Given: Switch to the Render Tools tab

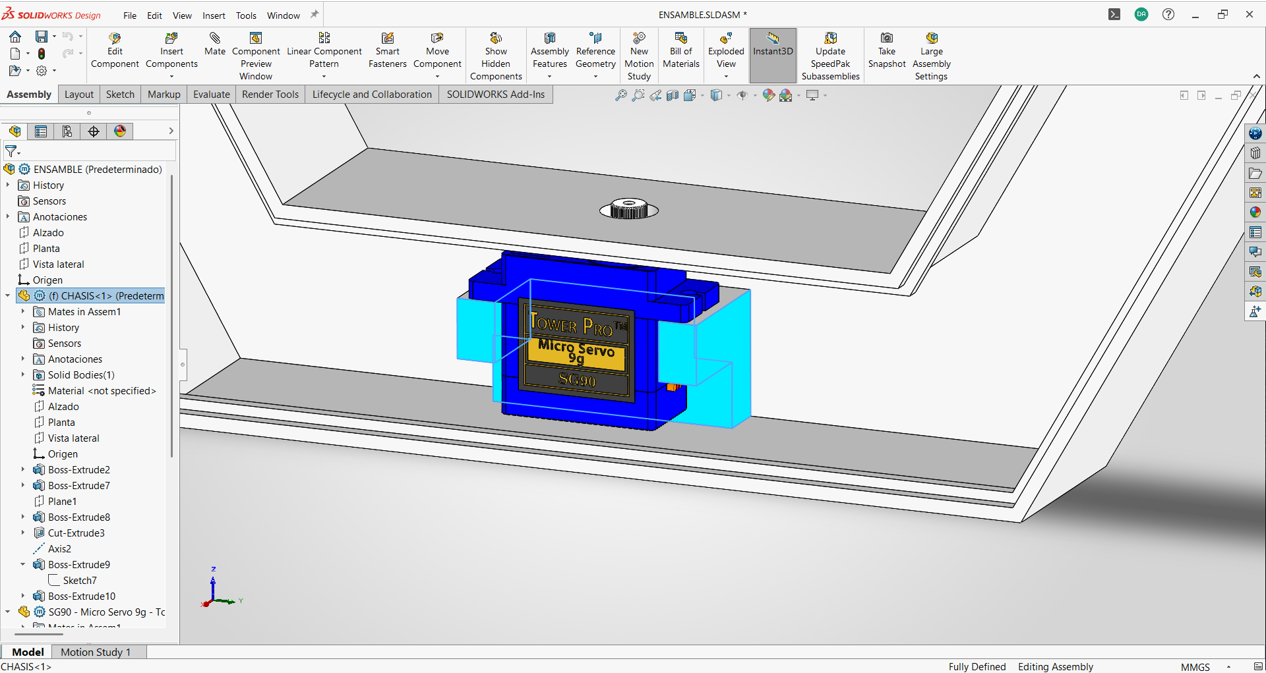Looking at the screenshot, I should (x=270, y=94).
